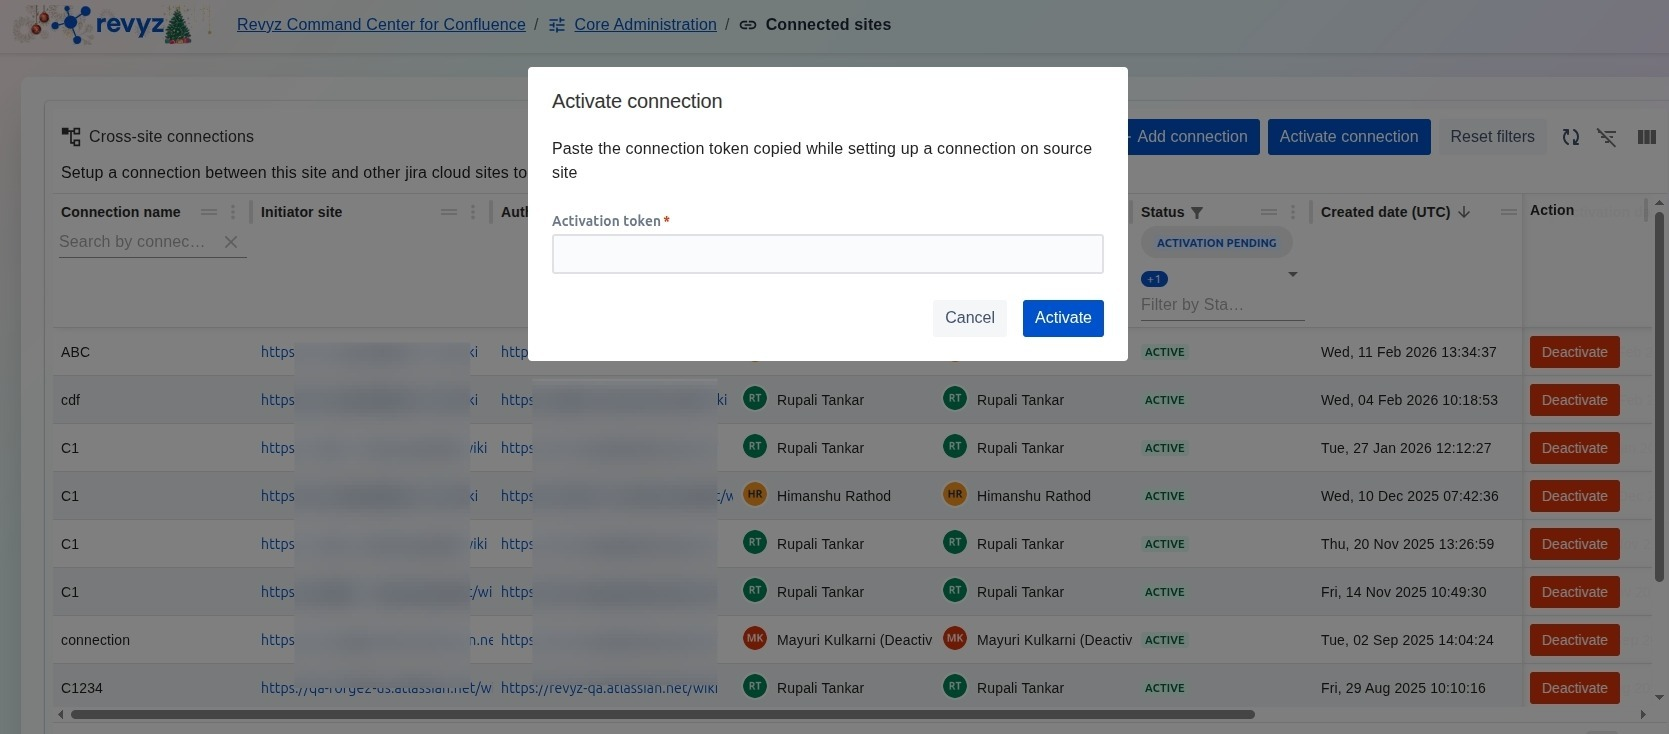Click the clear-filters icon with strikethrough
Image resolution: width=1669 pixels, height=734 pixels.
pyautogui.click(x=1607, y=137)
